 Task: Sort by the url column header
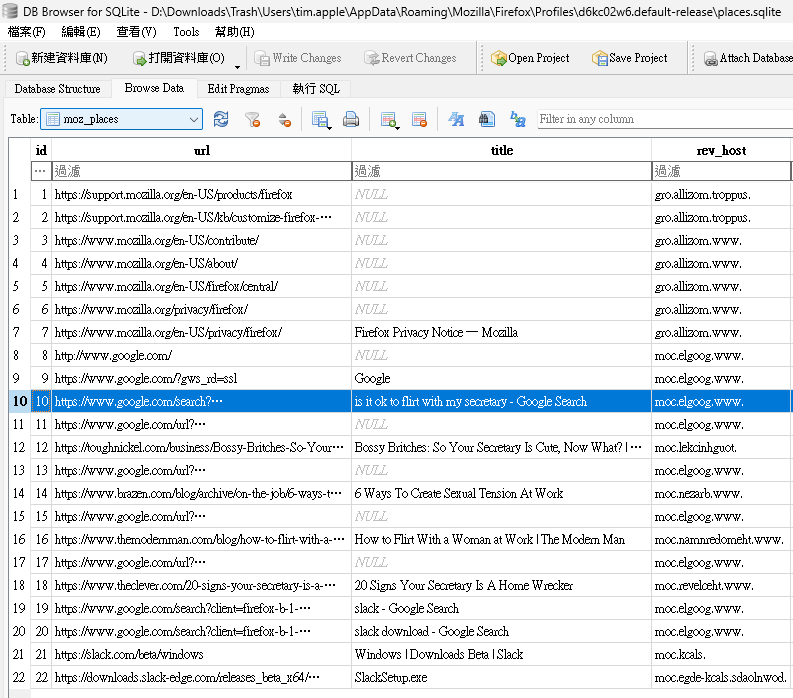[201, 150]
